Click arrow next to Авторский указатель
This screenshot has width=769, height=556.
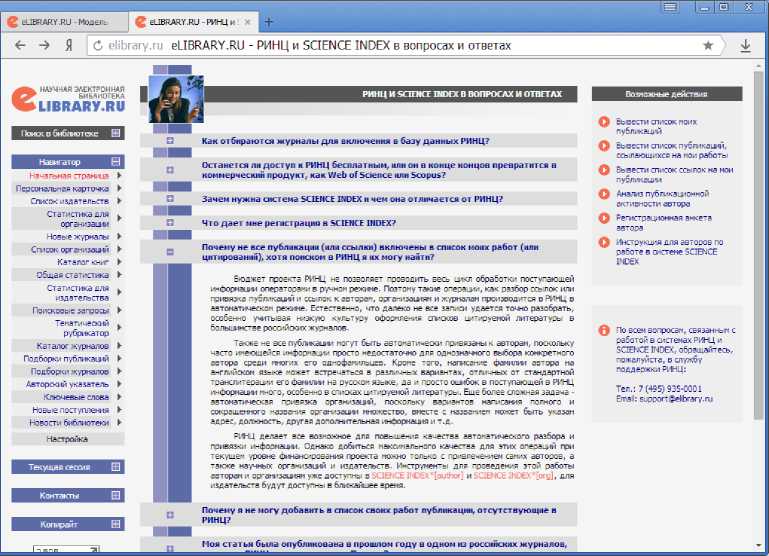point(119,384)
